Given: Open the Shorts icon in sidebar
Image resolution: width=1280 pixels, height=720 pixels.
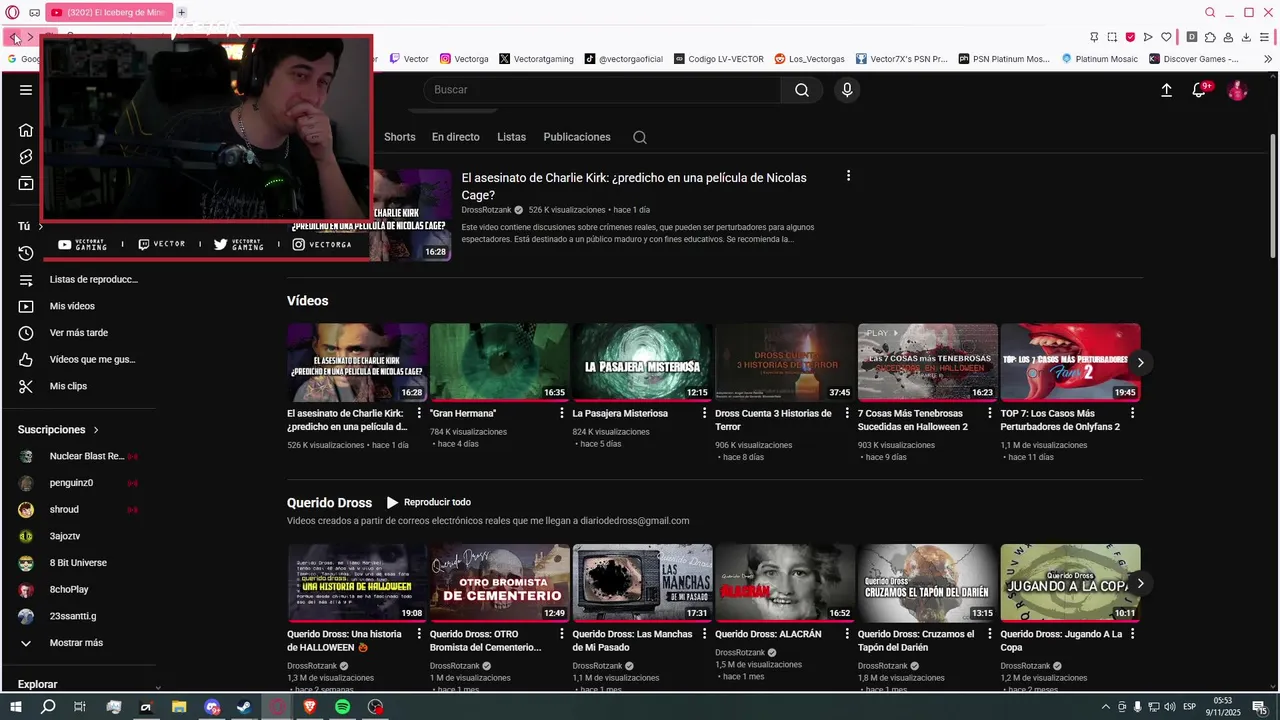Looking at the screenshot, I should (26, 157).
